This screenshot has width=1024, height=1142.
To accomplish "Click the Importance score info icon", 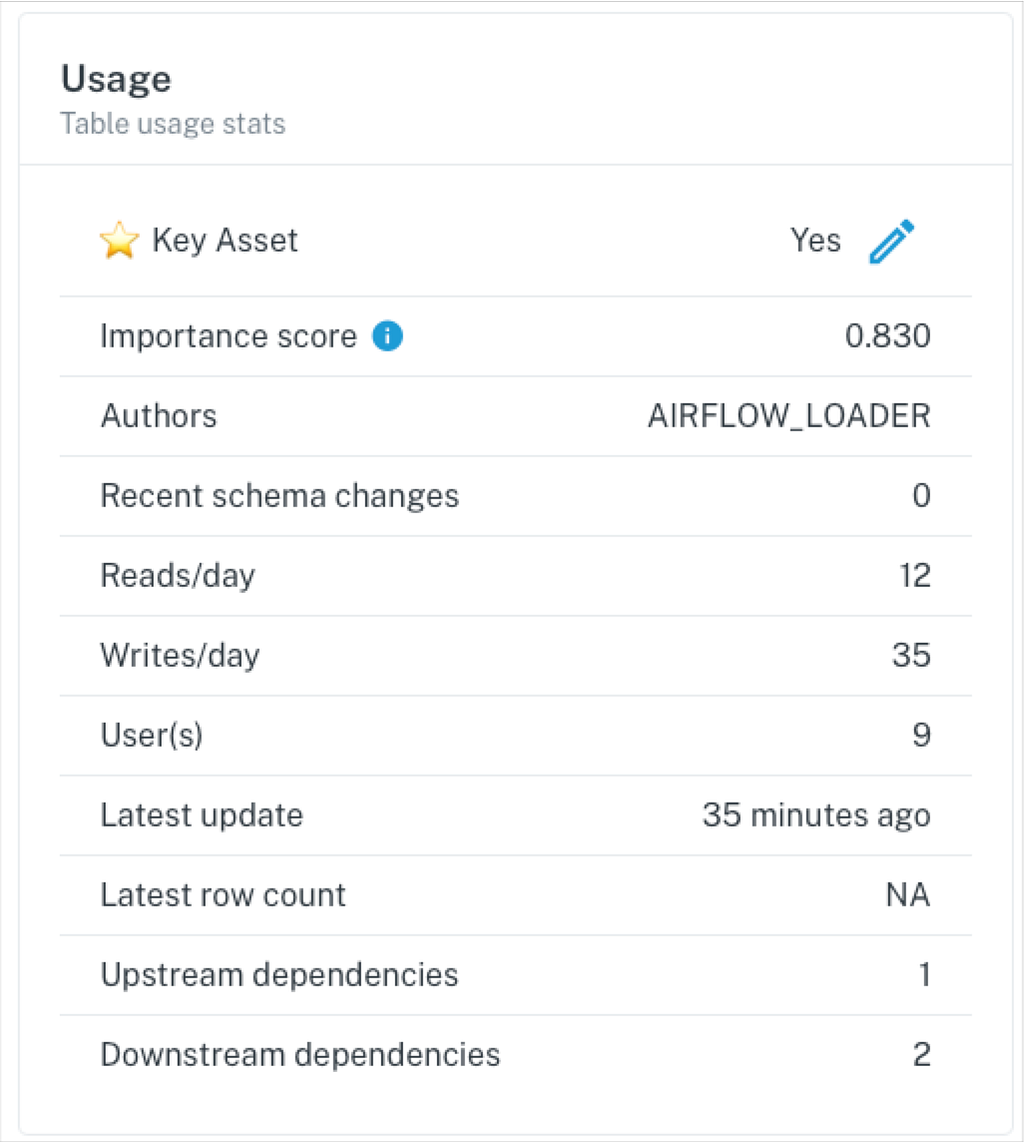I will pyautogui.click(x=387, y=336).
